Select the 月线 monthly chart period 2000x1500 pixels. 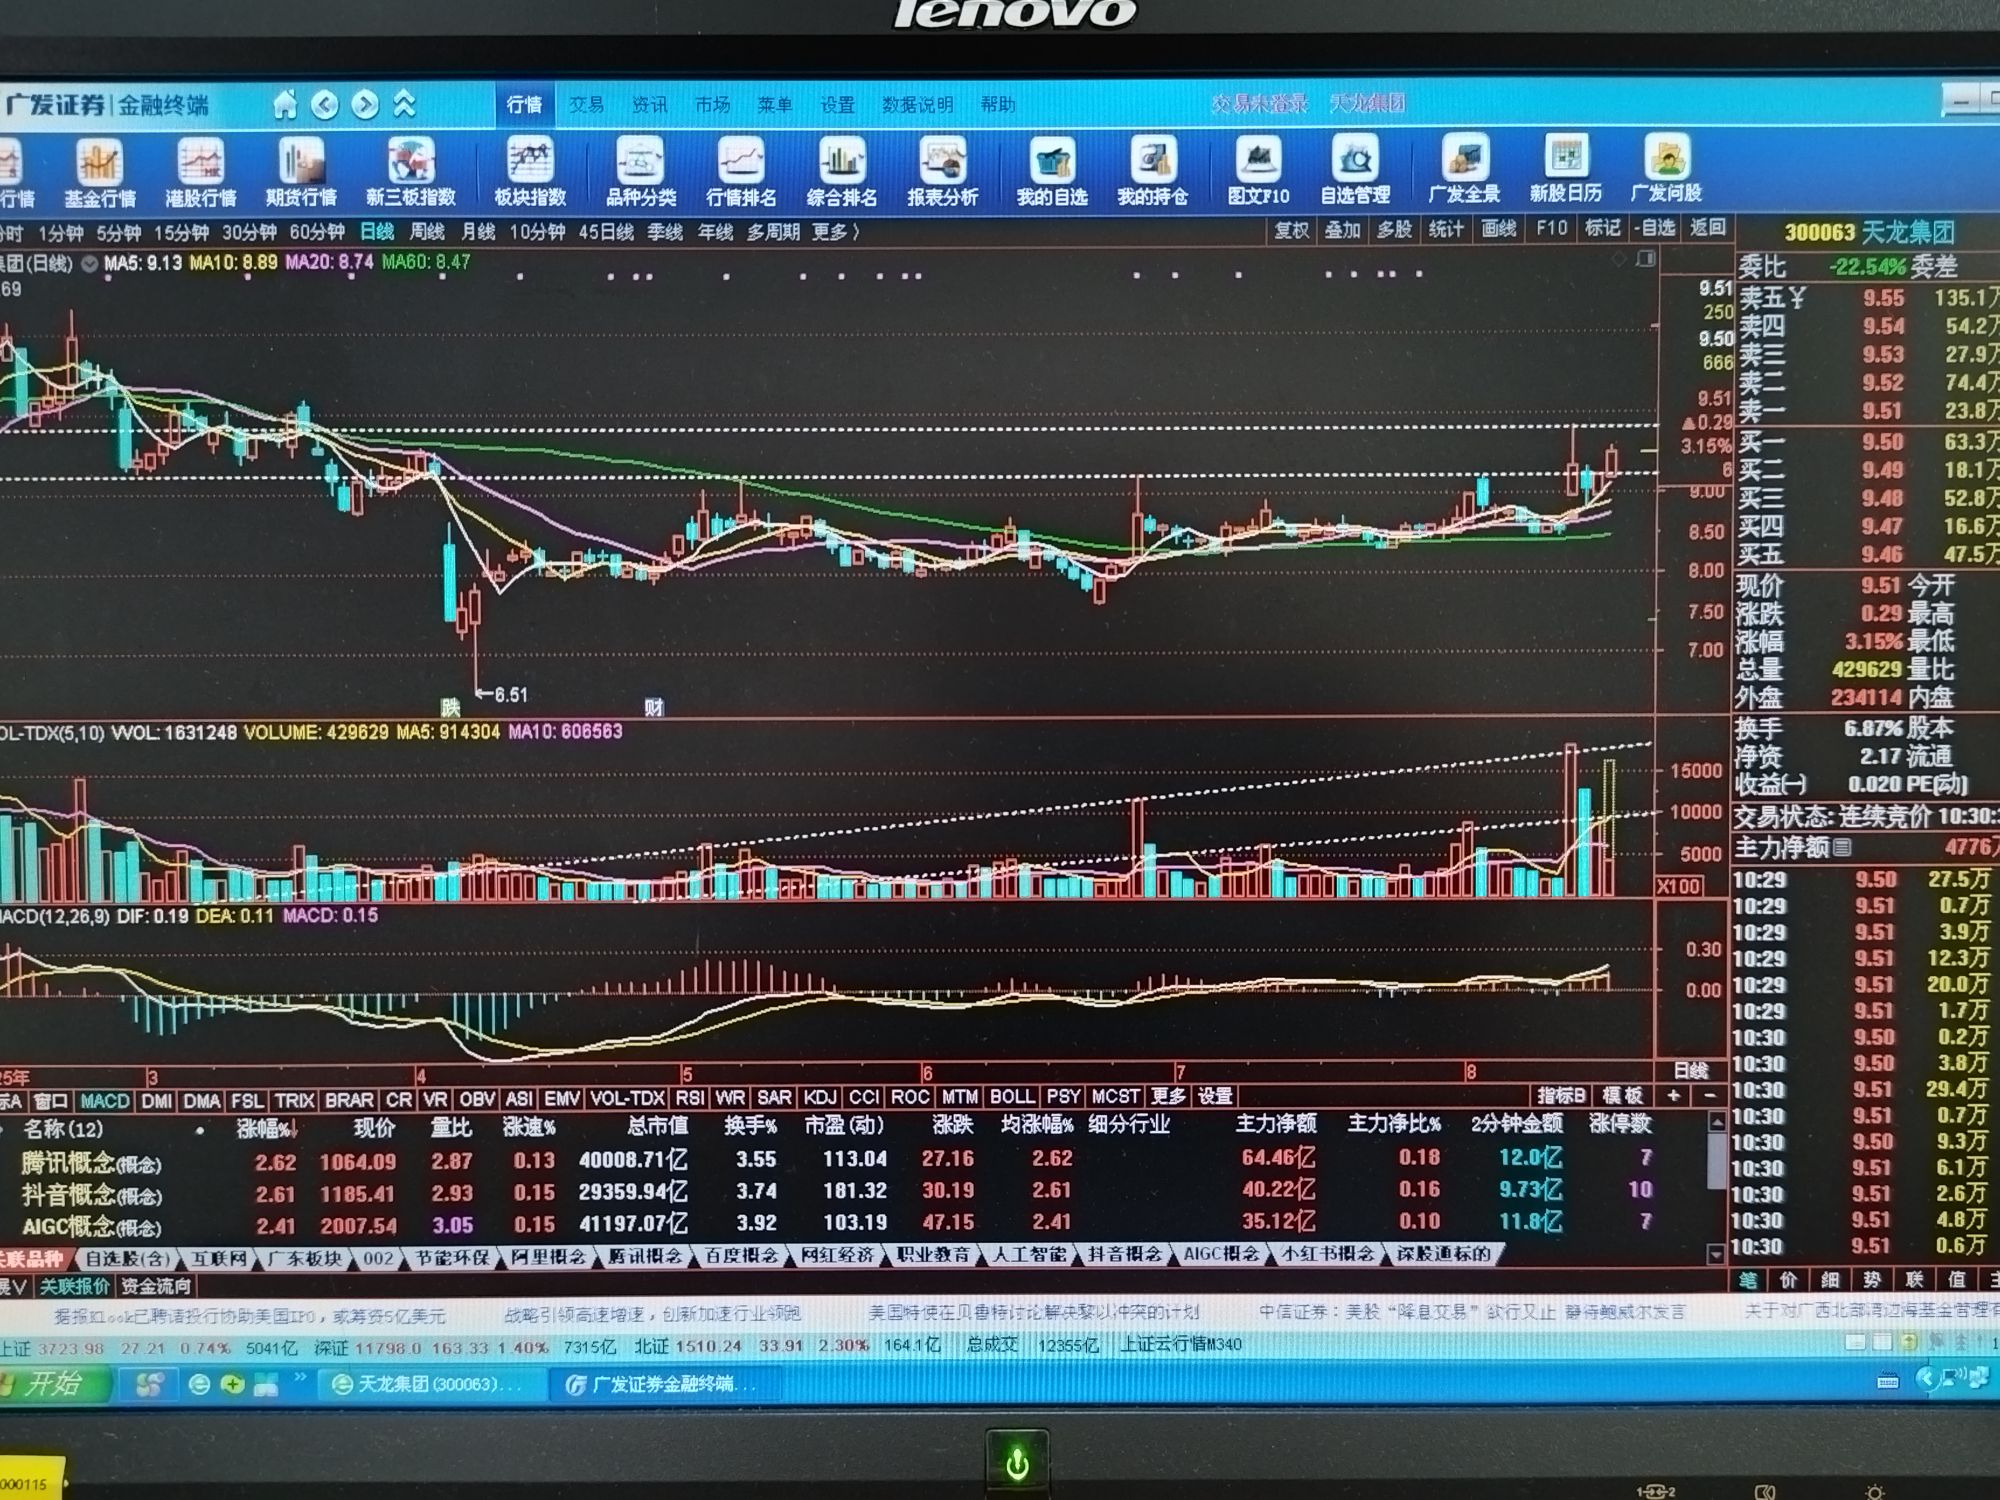tap(478, 232)
